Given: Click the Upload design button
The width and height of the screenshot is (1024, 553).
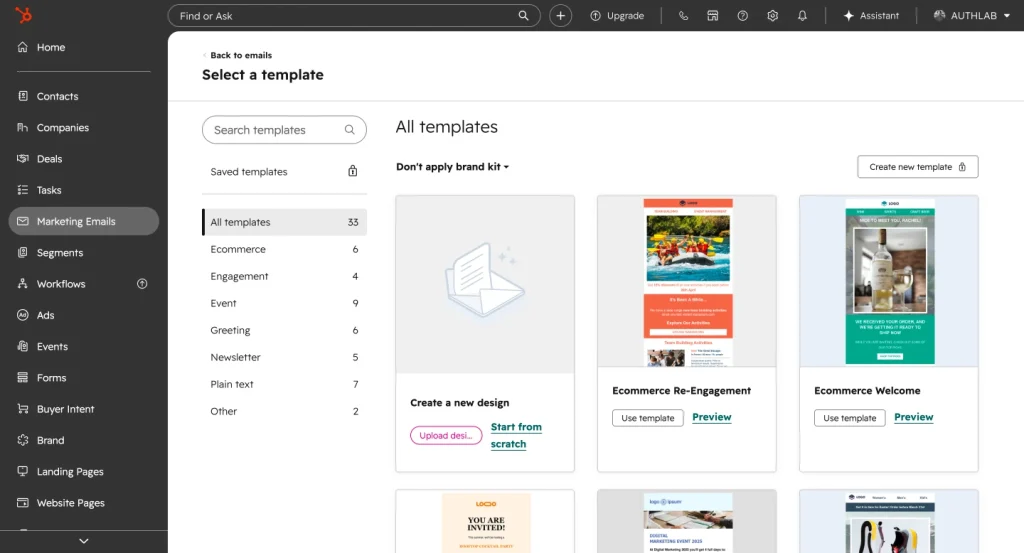Looking at the screenshot, I should pyautogui.click(x=446, y=435).
